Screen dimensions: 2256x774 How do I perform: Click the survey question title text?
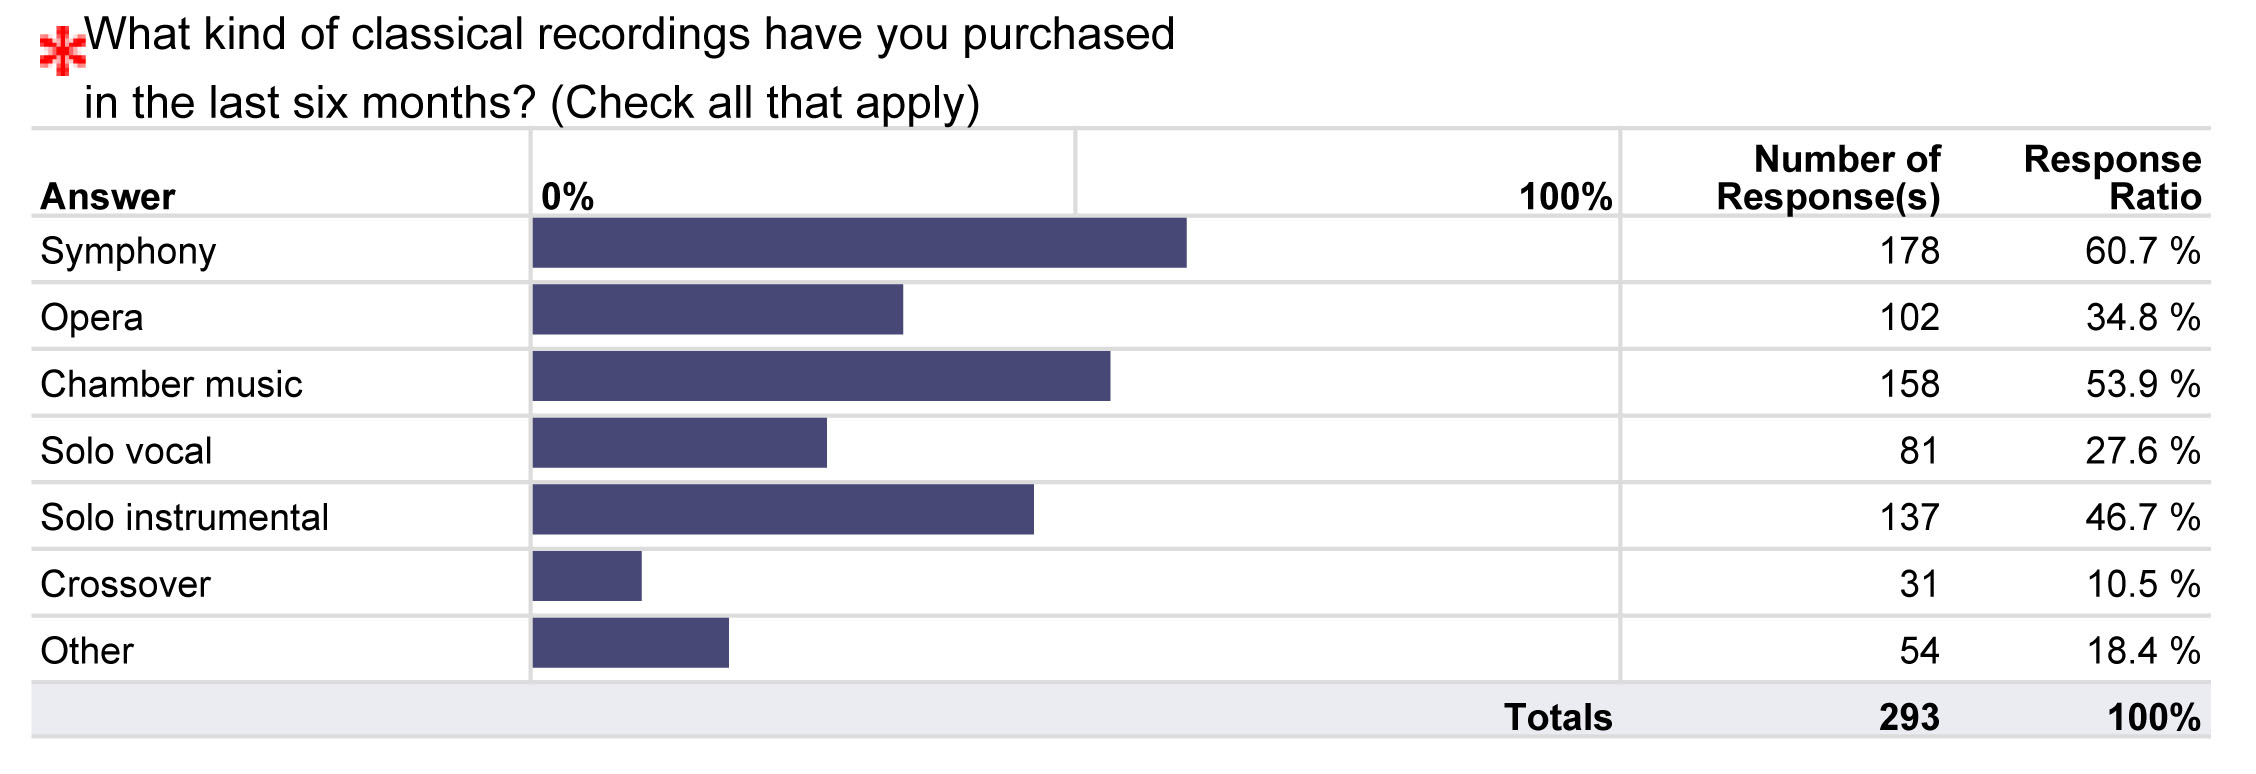(629, 69)
